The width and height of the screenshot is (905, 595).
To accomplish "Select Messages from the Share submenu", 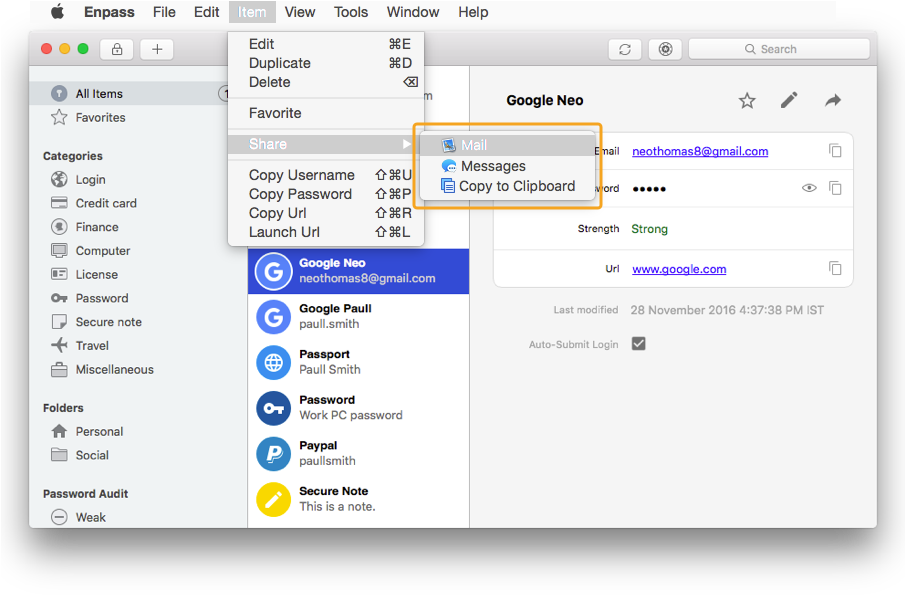I will [494, 166].
